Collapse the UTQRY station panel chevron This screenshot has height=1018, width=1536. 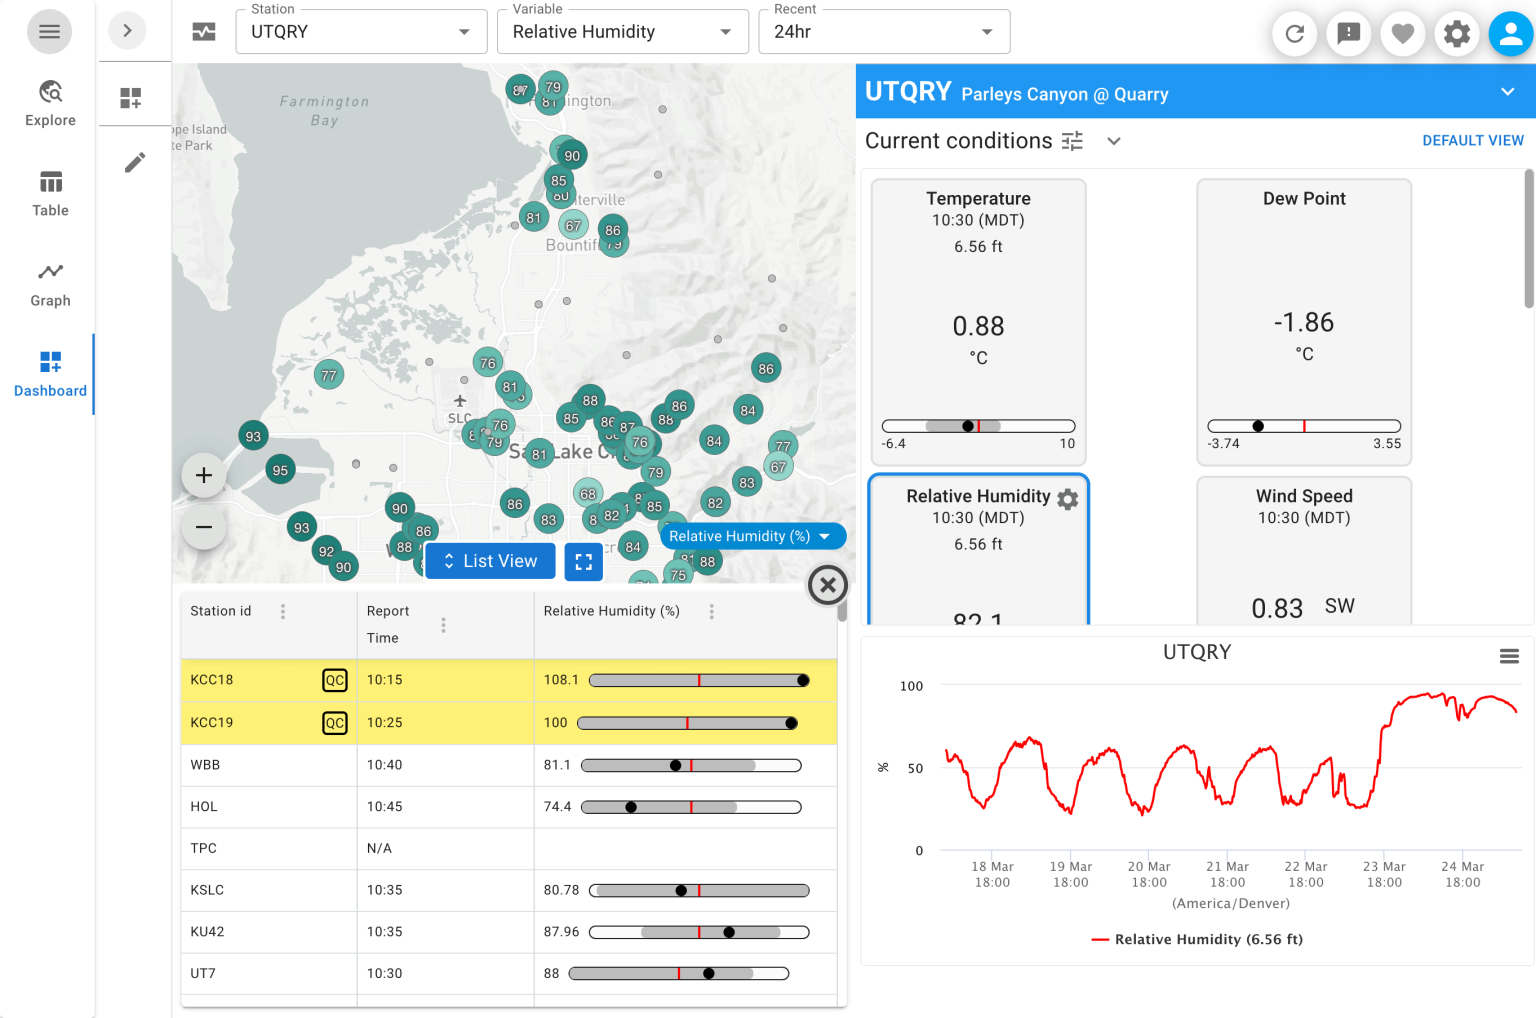click(1507, 91)
